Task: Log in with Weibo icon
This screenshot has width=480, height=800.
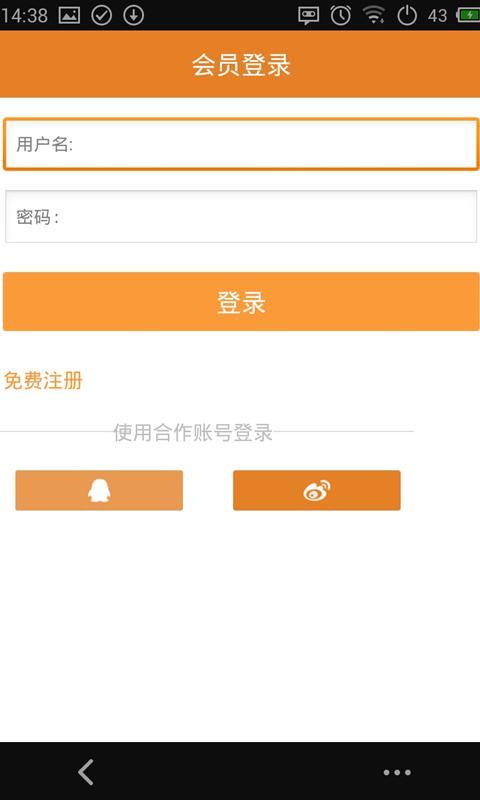Action: 317,490
